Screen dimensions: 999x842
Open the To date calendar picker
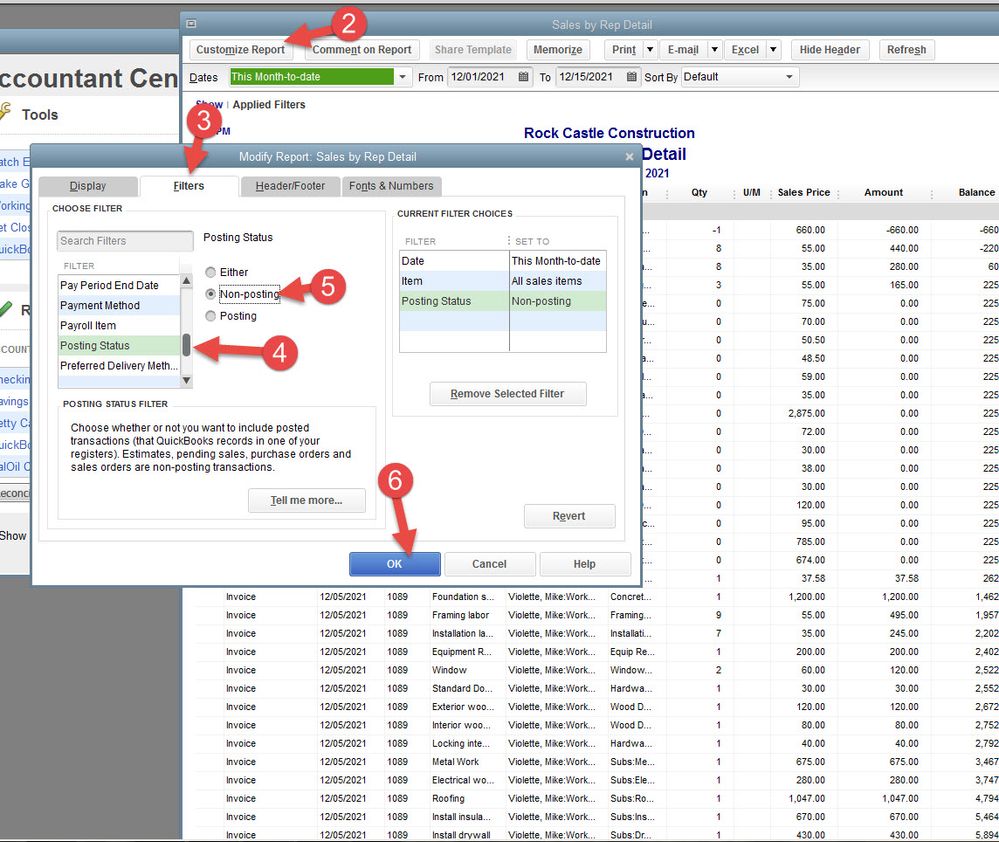(x=632, y=77)
